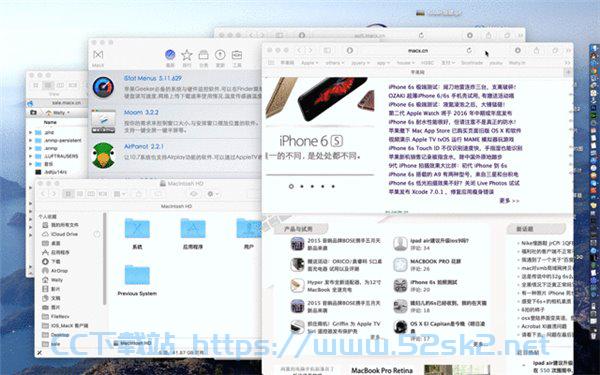Open the AirParrot 2.2.1 title link
Screen dimensions: 600x375
(143, 146)
